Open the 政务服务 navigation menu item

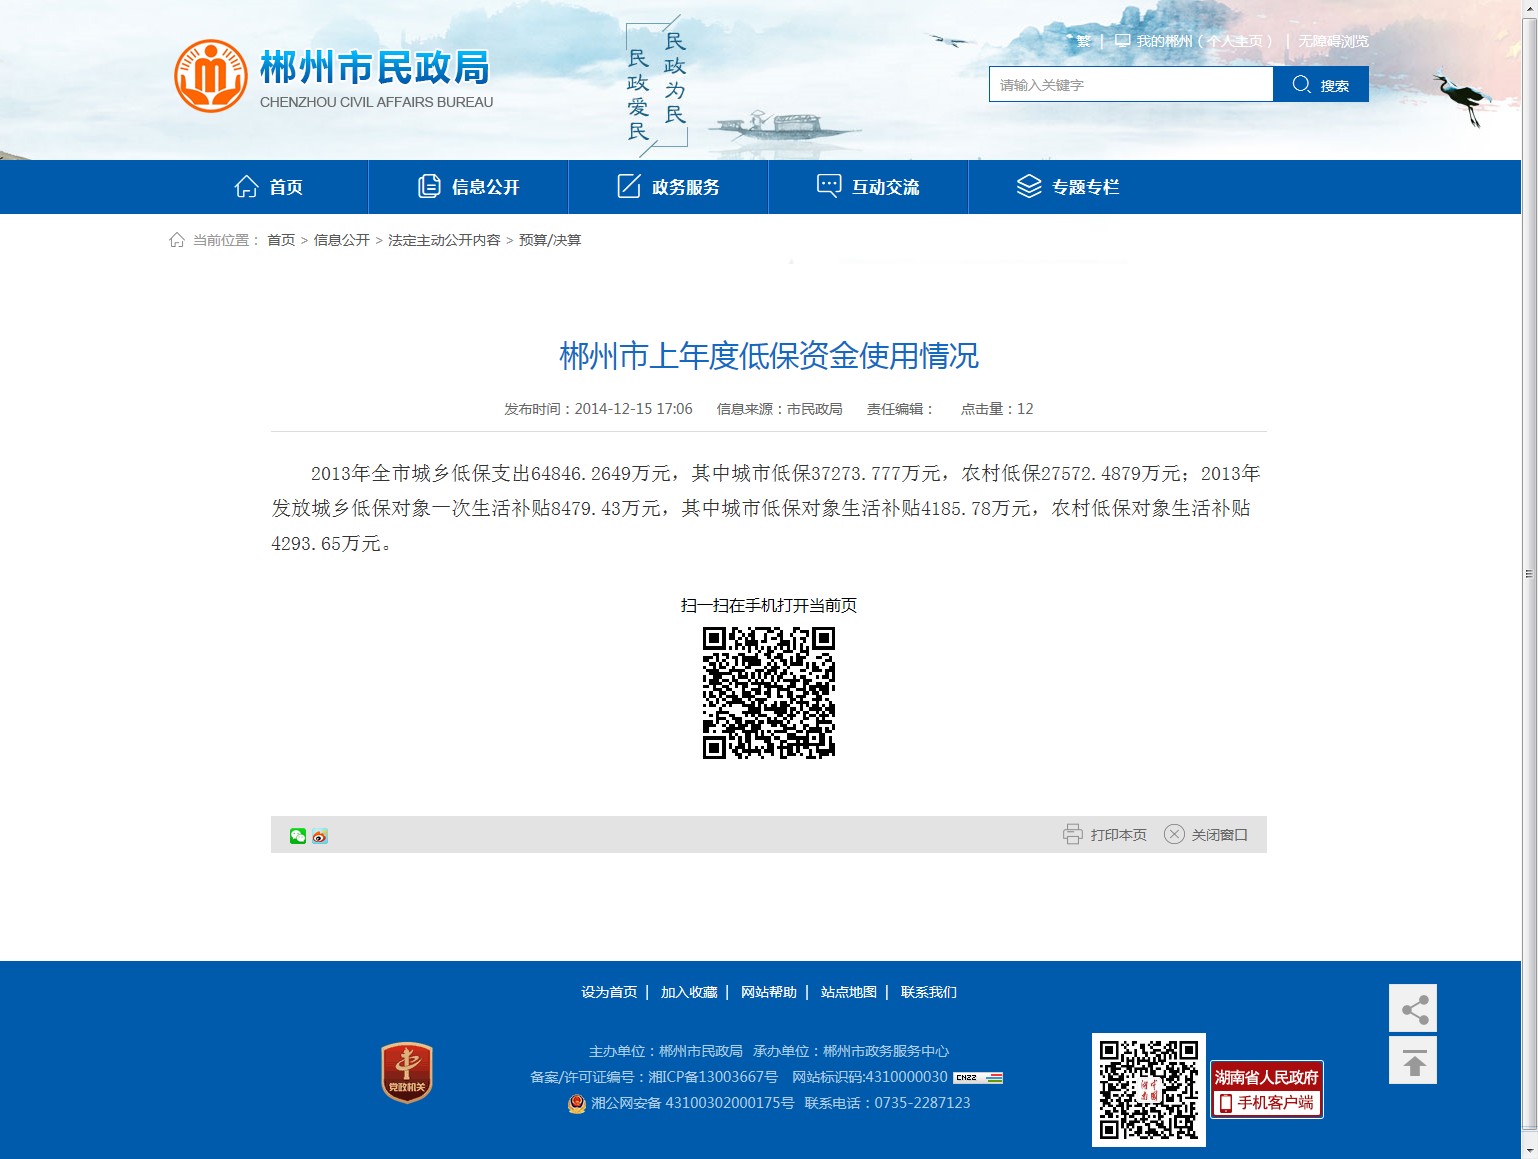(x=669, y=187)
